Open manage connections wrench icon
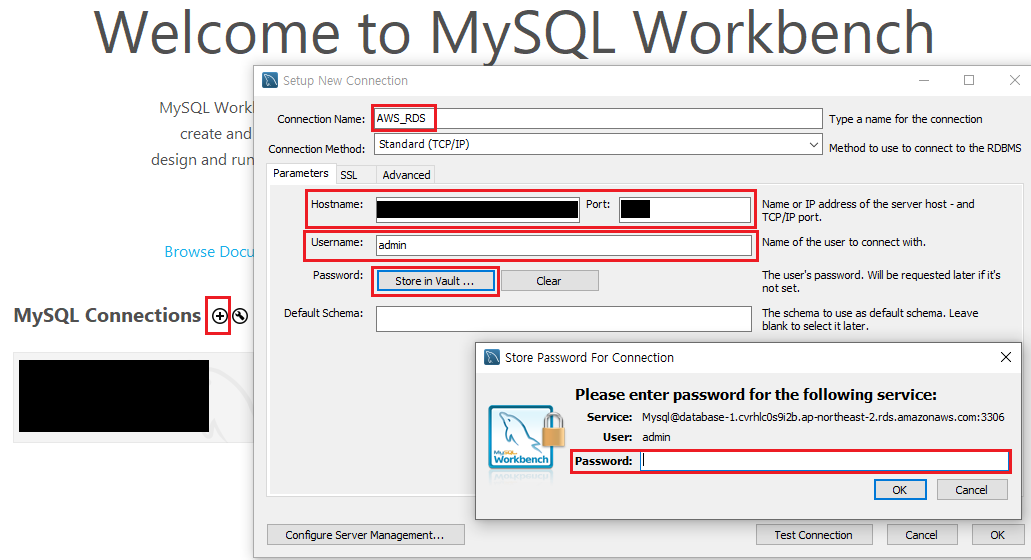 point(241,316)
